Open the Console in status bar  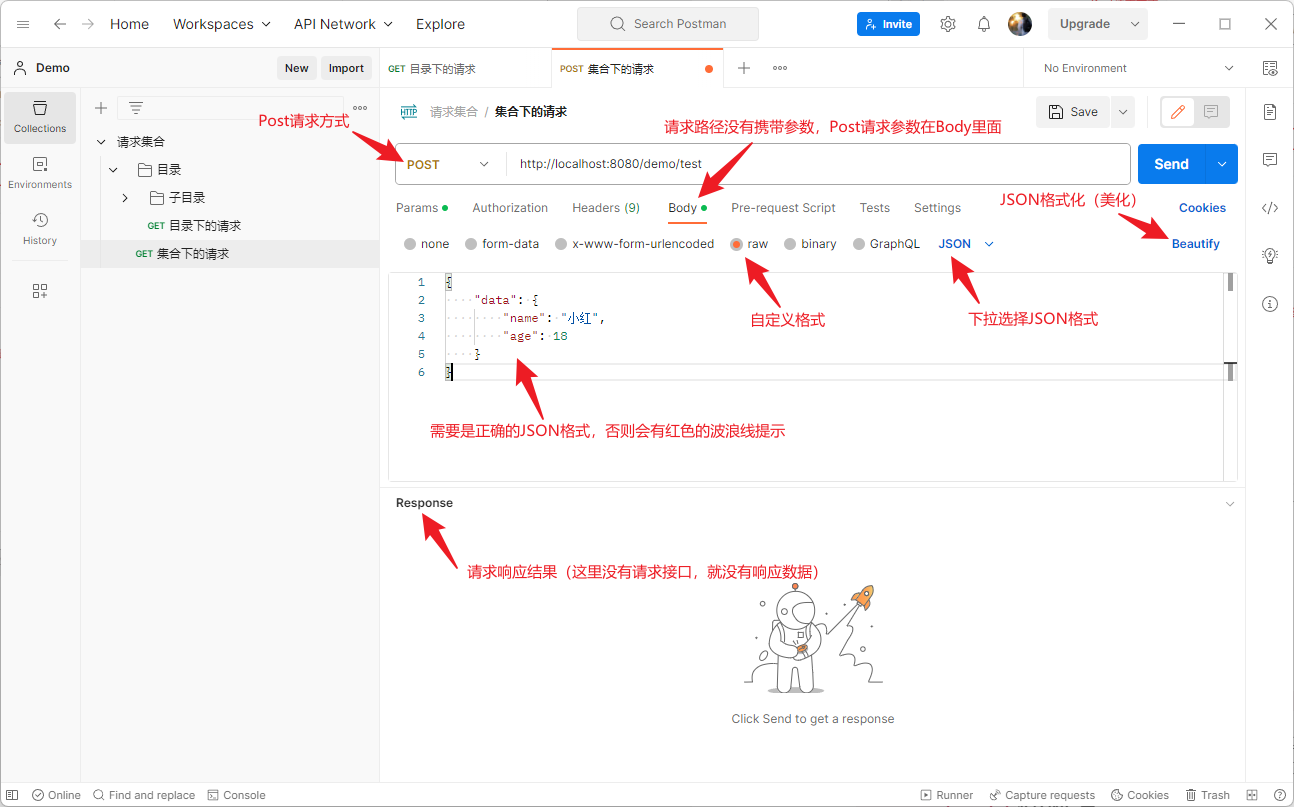[237, 795]
